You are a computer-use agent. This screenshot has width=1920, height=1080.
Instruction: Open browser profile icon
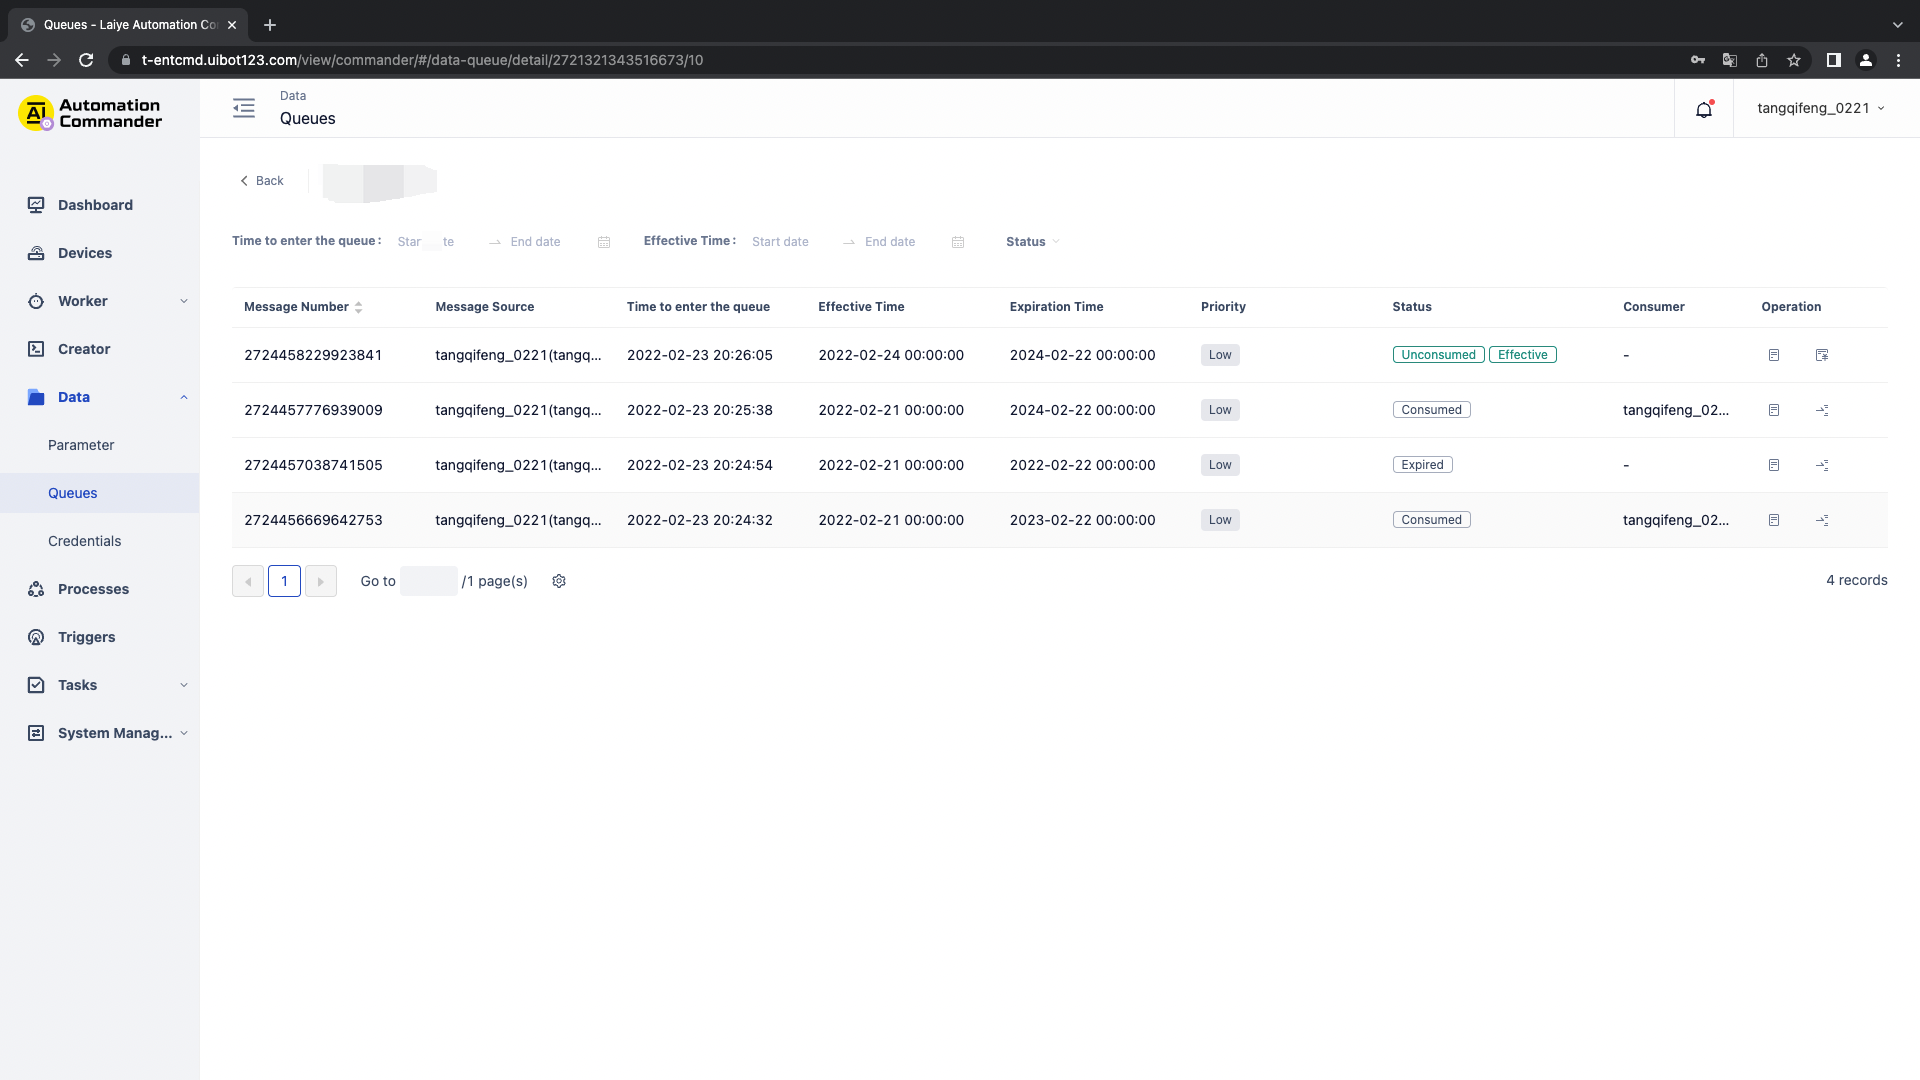point(1866,60)
